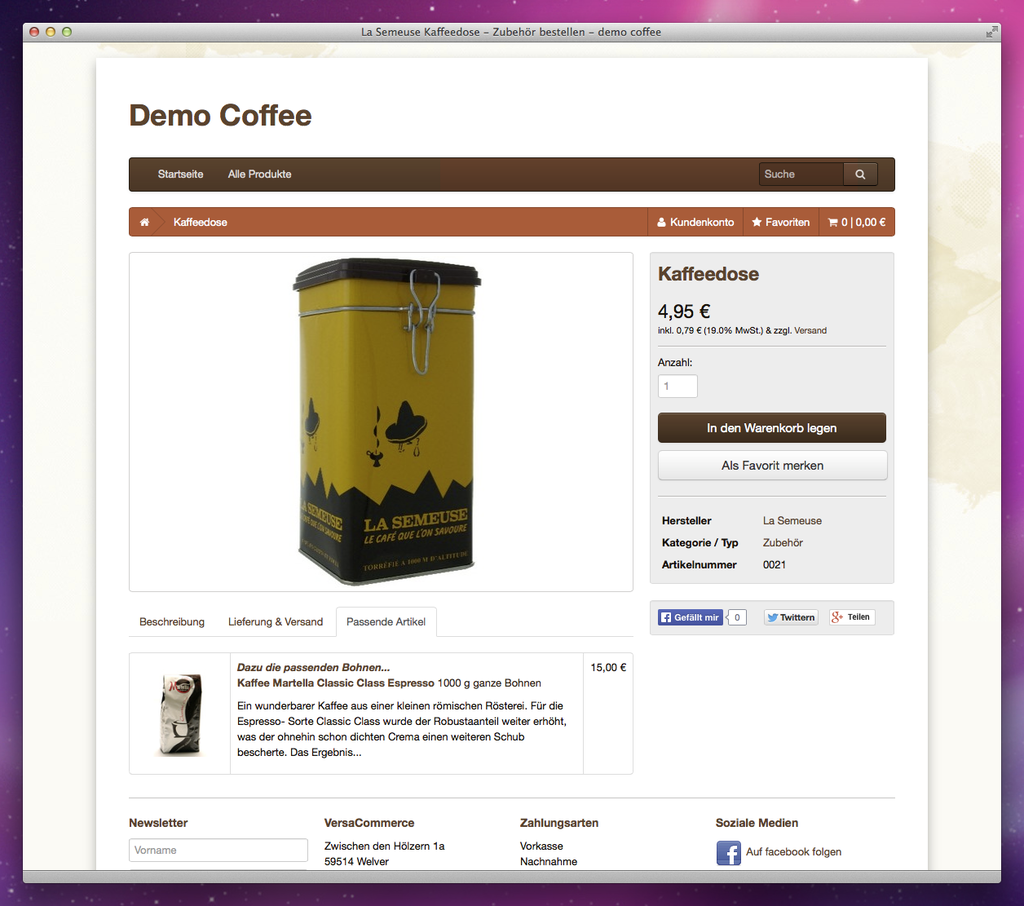Click the Facebook Gefällt mir button

pos(690,617)
